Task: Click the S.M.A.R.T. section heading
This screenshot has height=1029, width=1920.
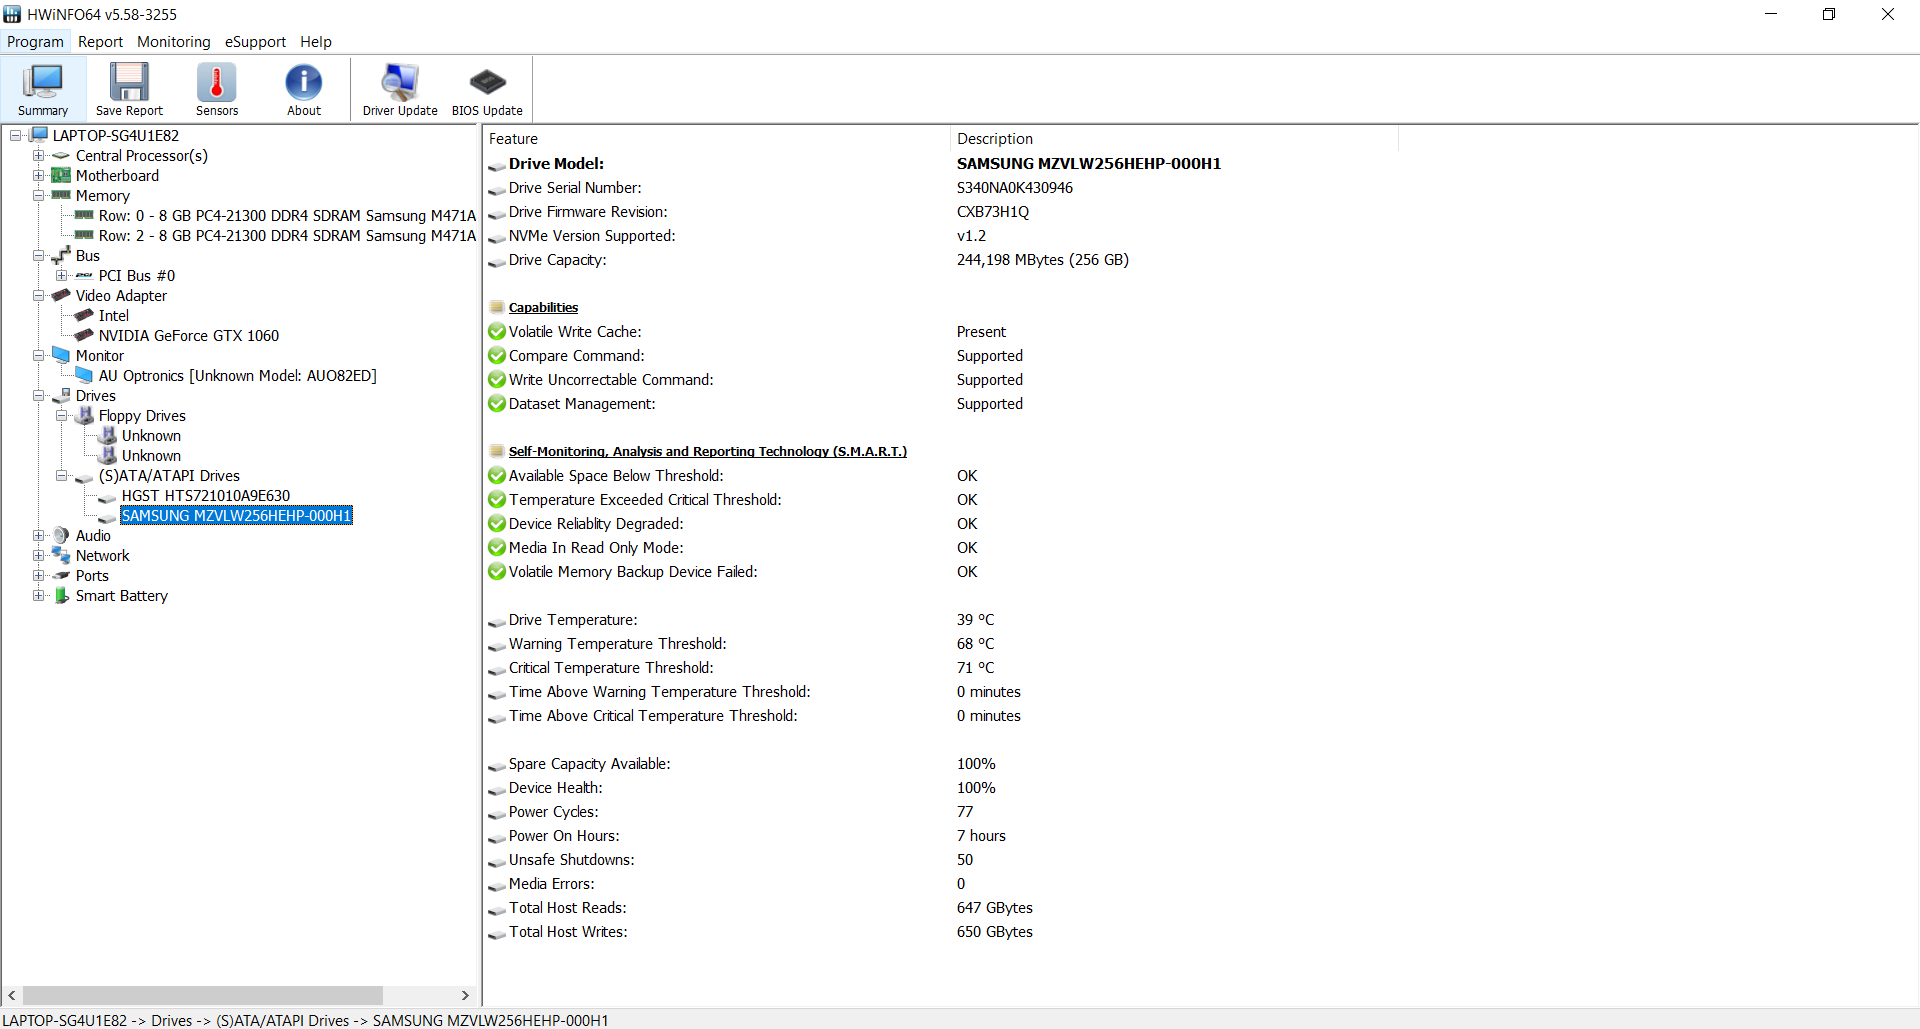Action: pos(708,452)
